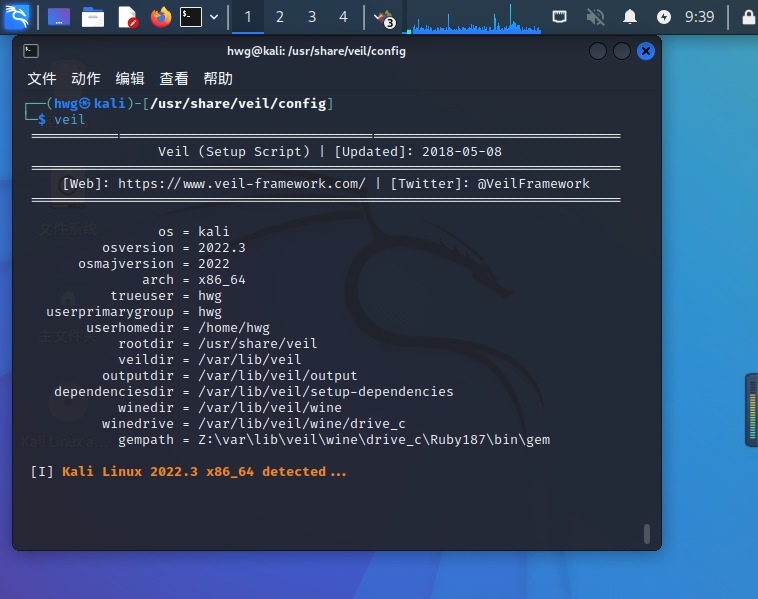Minimize the terminal window
This screenshot has height=599, width=758.
[x=598, y=51]
